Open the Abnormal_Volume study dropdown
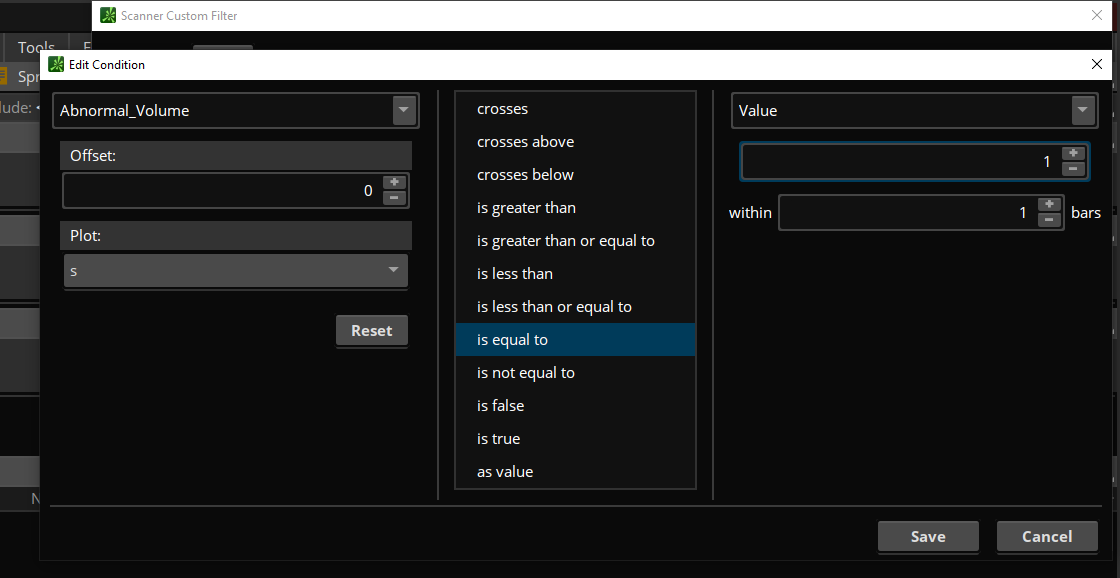 coord(403,110)
